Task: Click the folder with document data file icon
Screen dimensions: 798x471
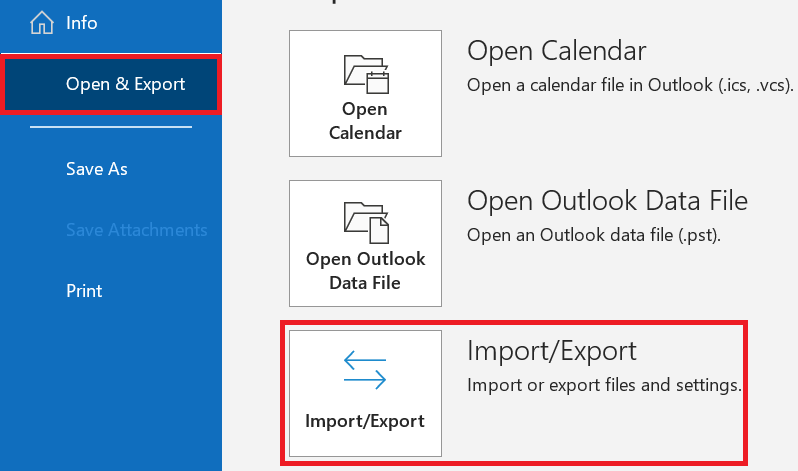Action: [x=365, y=222]
